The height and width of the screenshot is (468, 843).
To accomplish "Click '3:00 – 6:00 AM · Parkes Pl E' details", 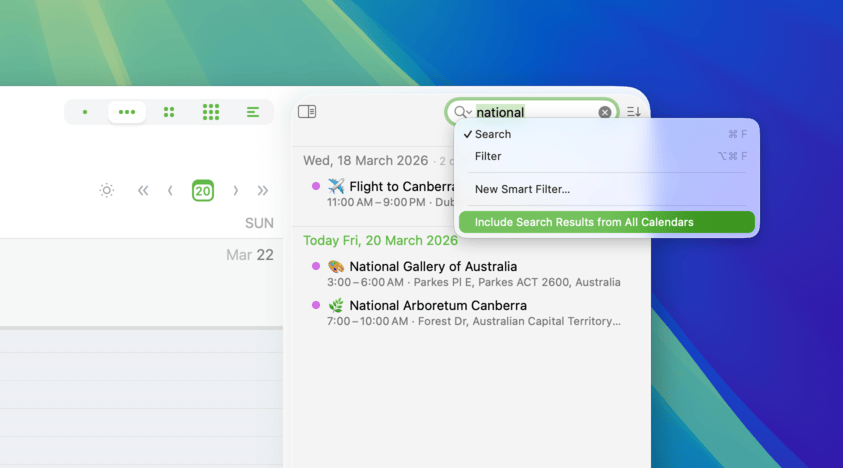I will click(x=474, y=282).
